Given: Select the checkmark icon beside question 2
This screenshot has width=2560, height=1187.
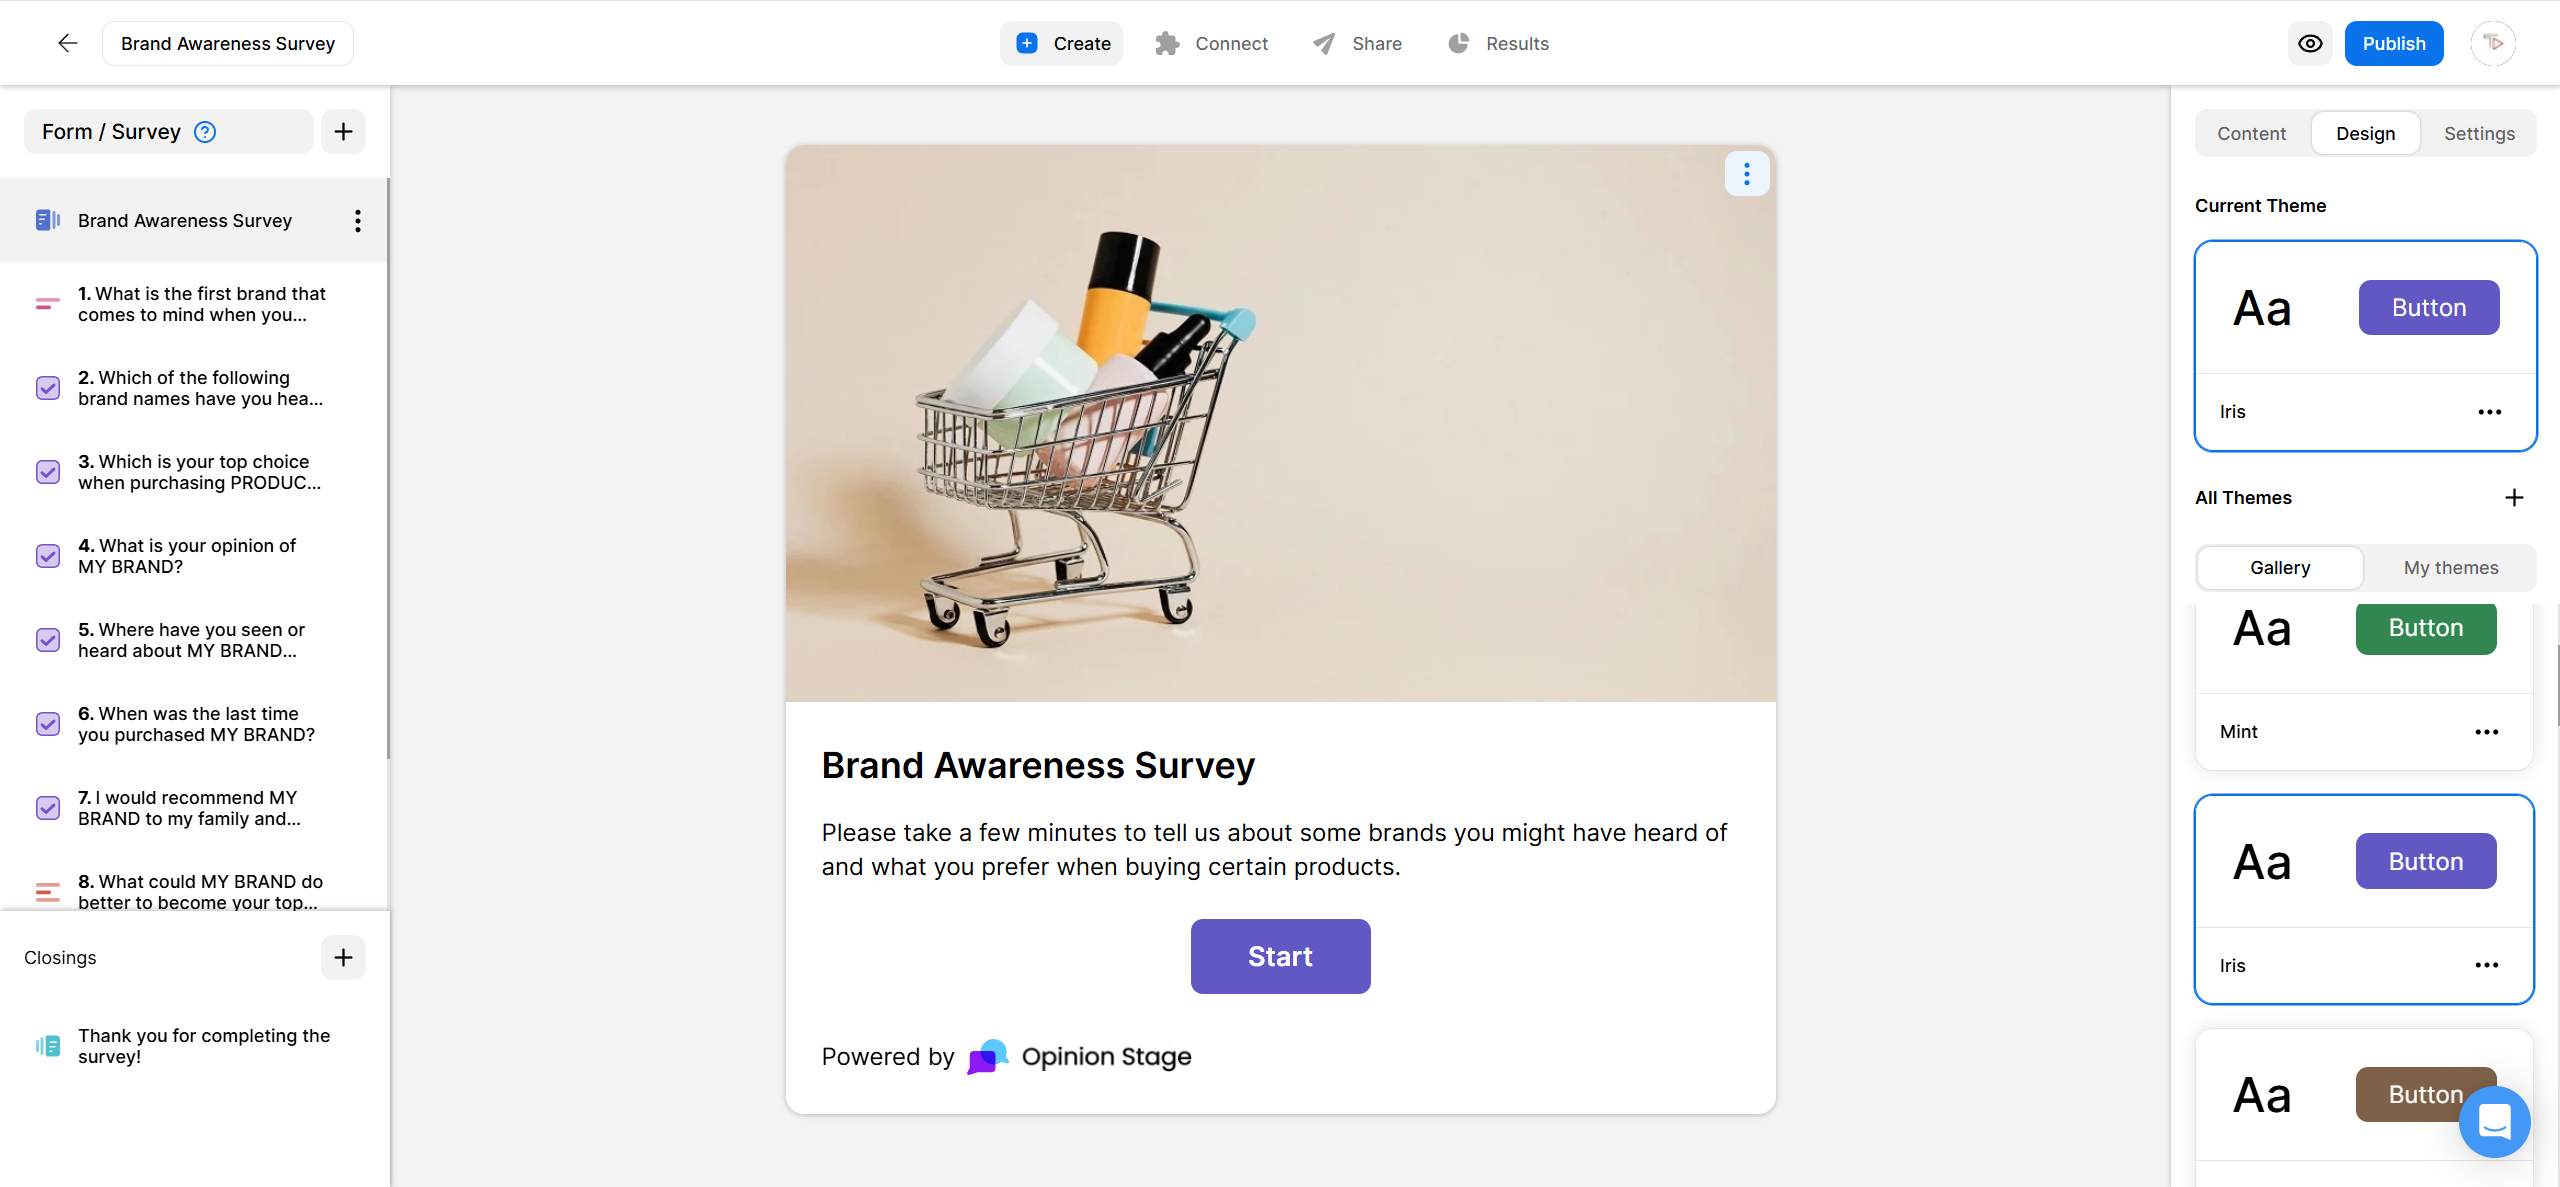Looking at the screenshot, I should [47, 388].
